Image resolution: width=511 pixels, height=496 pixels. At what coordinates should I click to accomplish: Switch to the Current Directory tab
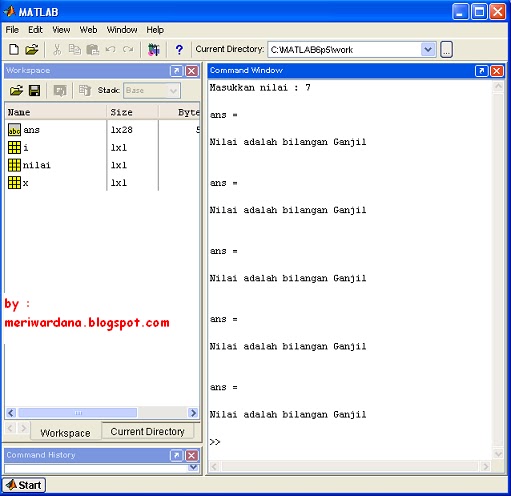147,431
